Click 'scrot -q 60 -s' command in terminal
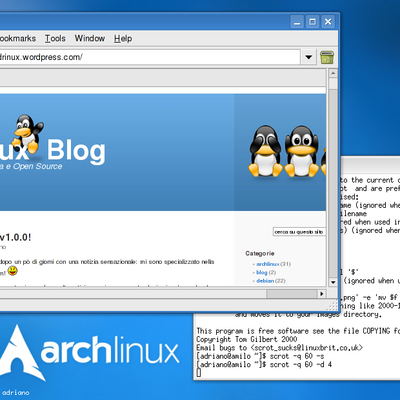400x400 pixels. click(x=297, y=356)
